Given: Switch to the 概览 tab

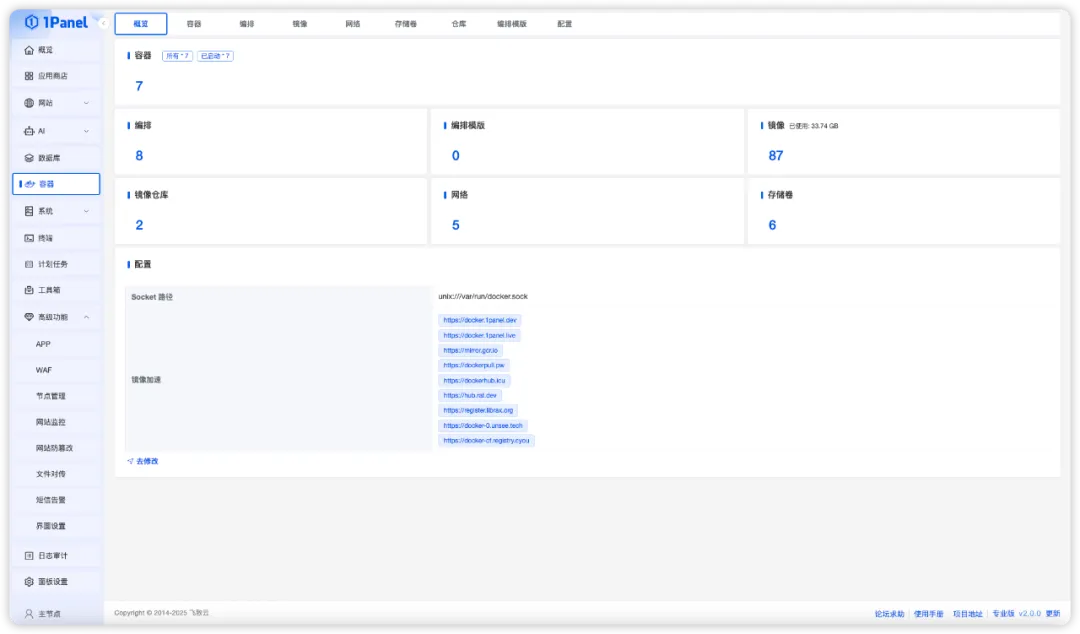Looking at the screenshot, I should pyautogui.click(x=141, y=23).
